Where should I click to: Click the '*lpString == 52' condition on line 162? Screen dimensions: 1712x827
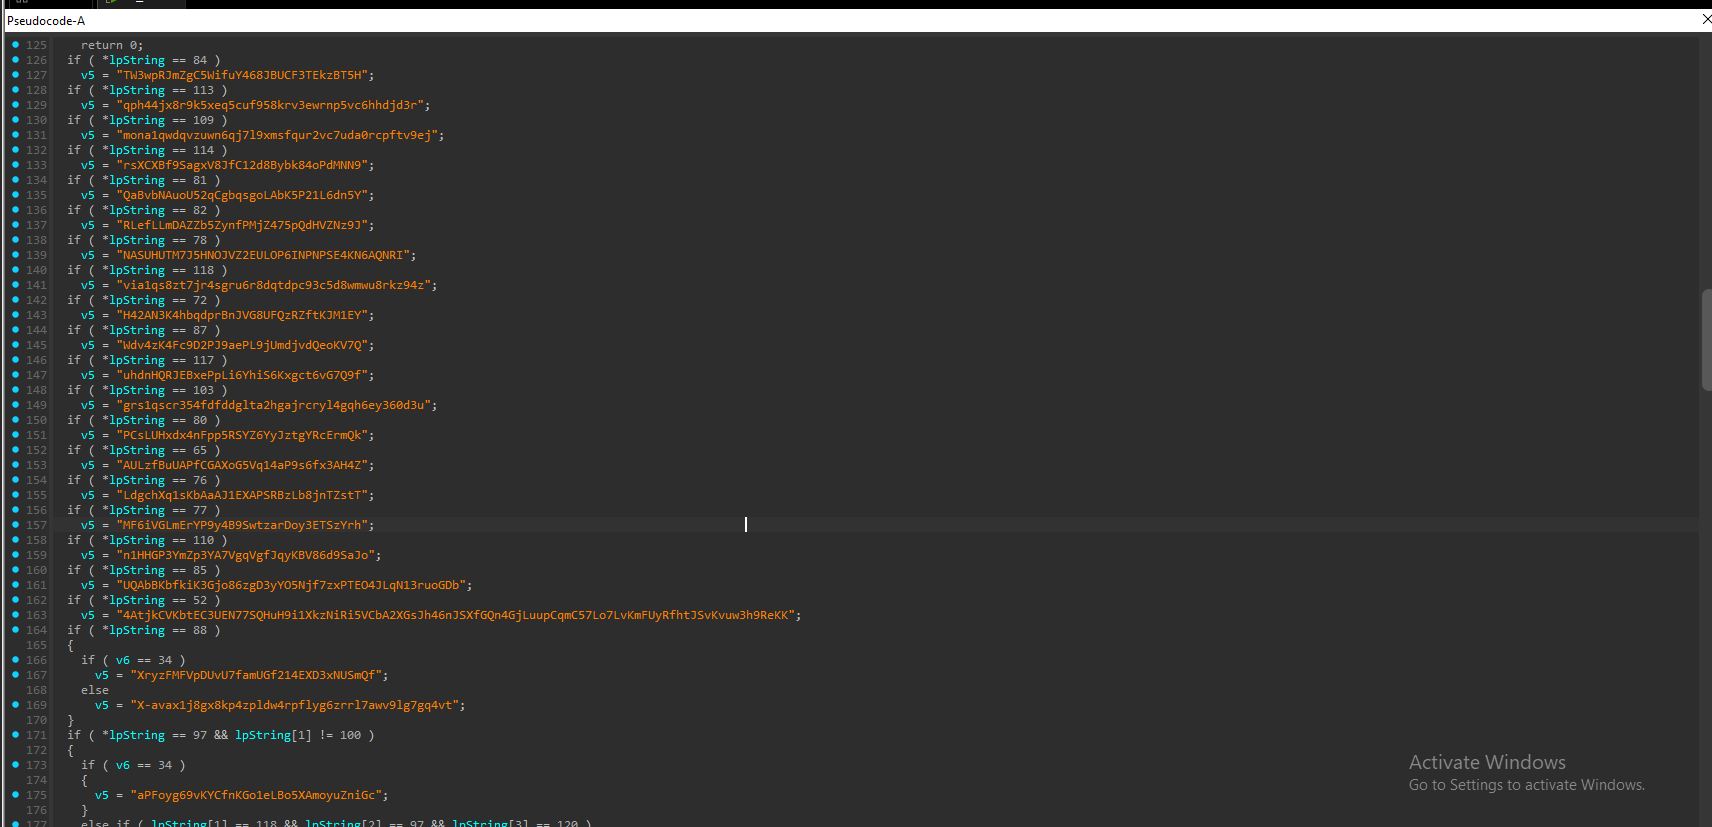[x=154, y=600]
